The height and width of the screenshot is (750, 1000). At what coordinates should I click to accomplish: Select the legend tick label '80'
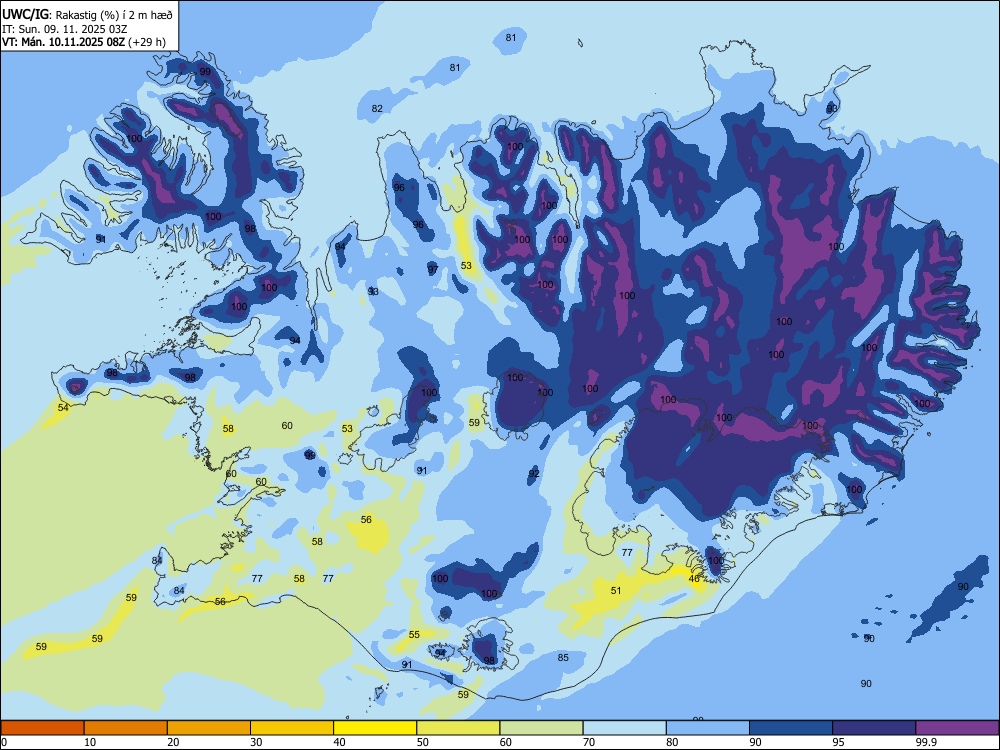672,742
